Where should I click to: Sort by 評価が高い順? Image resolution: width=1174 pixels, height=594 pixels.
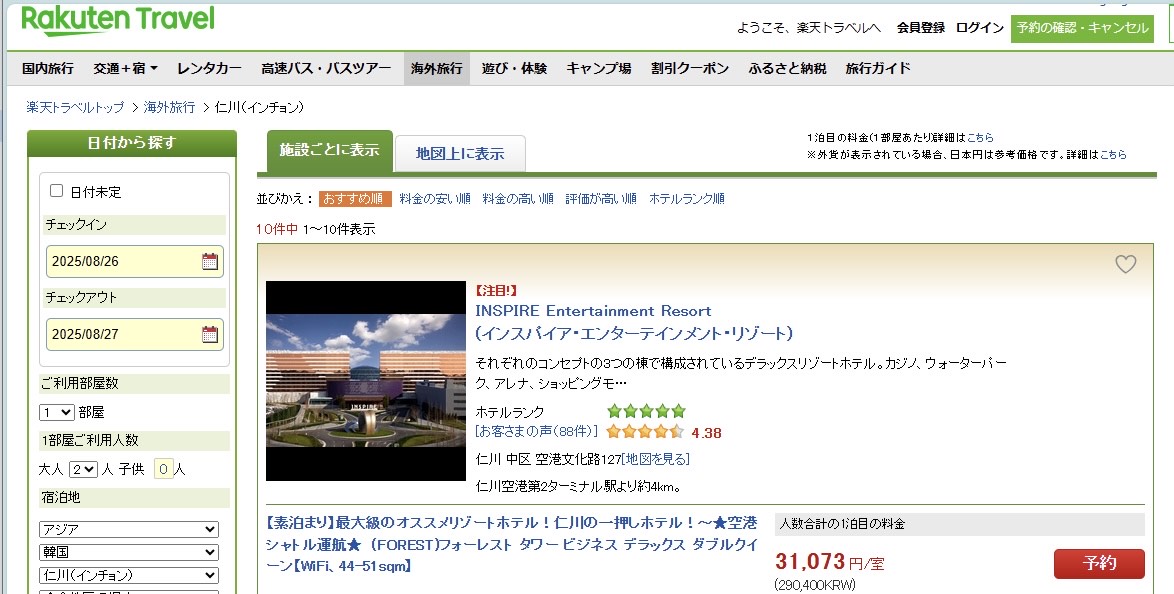tap(601, 198)
